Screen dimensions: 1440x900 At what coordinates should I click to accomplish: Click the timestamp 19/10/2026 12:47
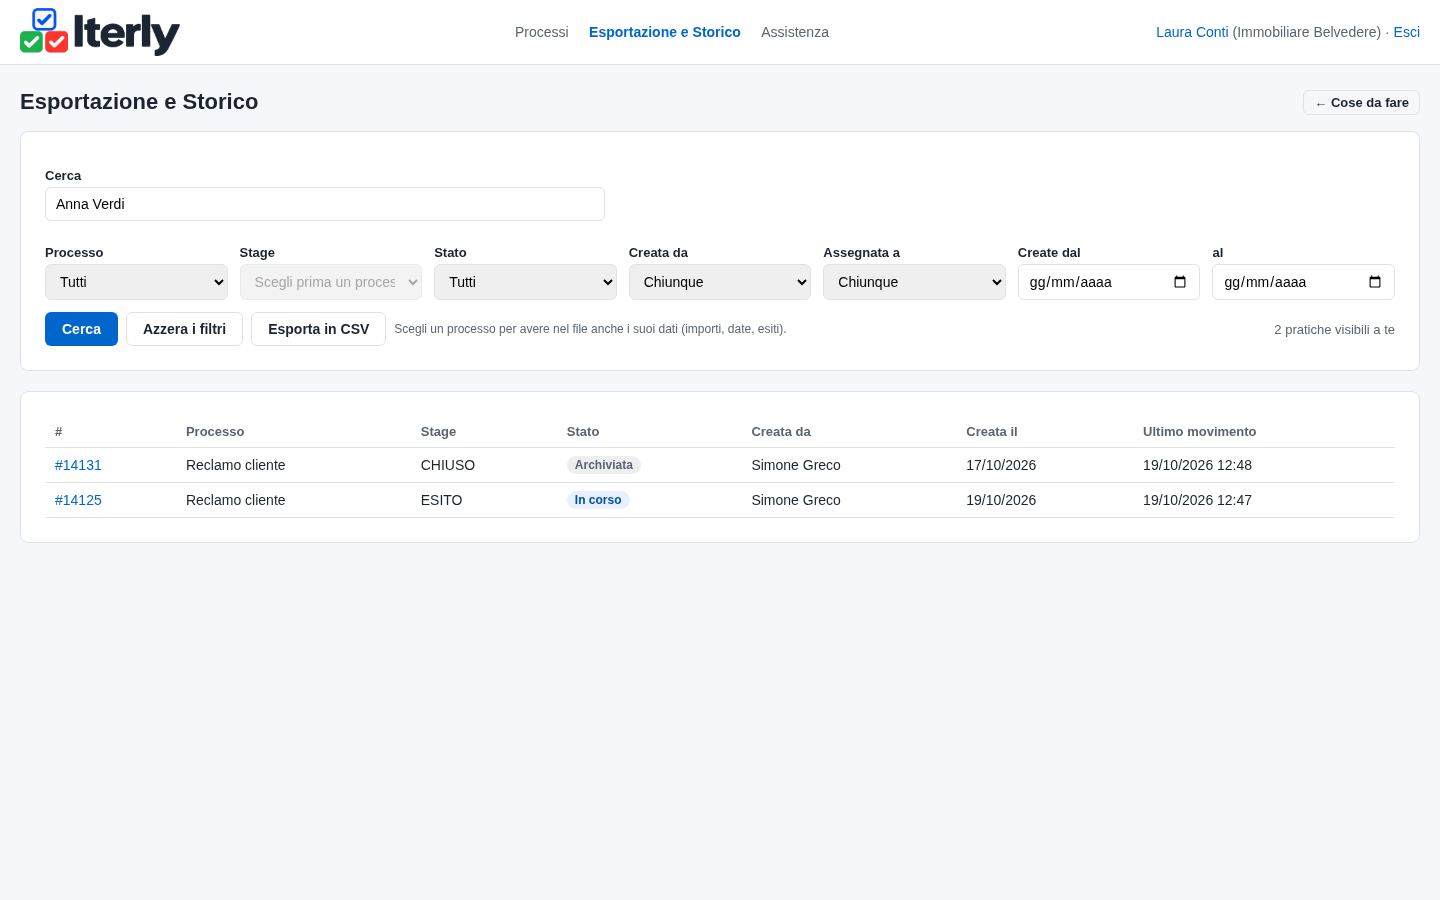coord(1197,500)
